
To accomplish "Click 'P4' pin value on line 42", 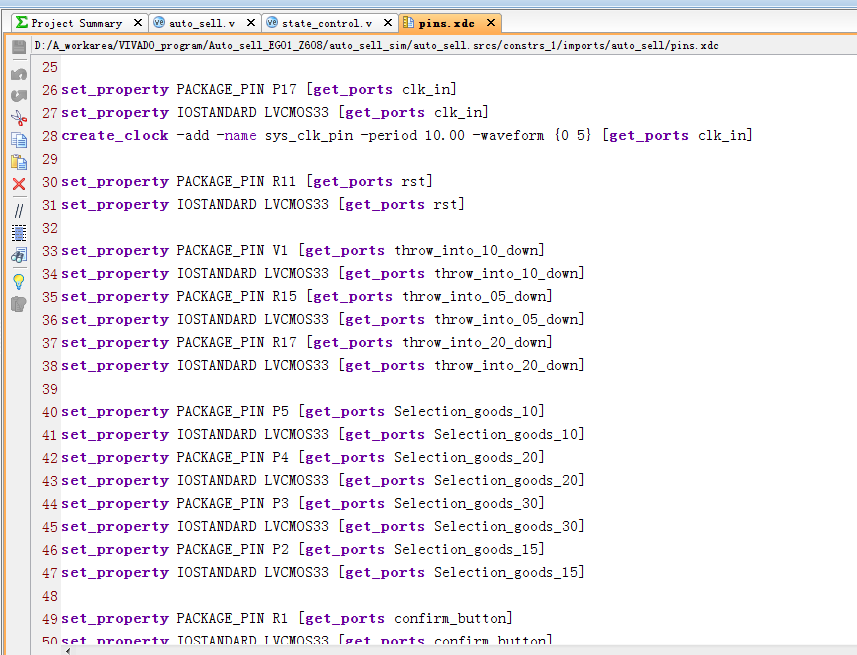I will point(280,457).
